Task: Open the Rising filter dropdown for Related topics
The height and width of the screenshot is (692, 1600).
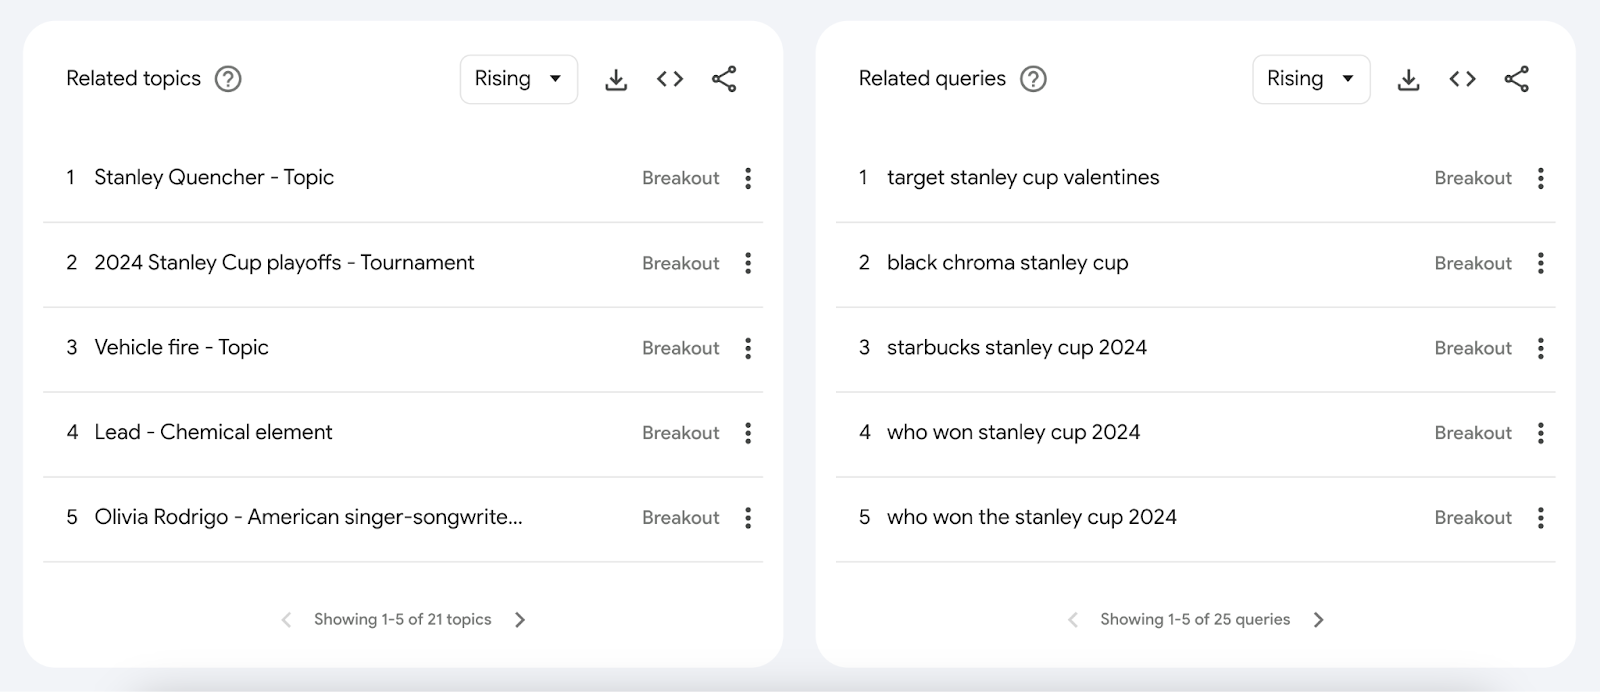Action: click(x=518, y=78)
